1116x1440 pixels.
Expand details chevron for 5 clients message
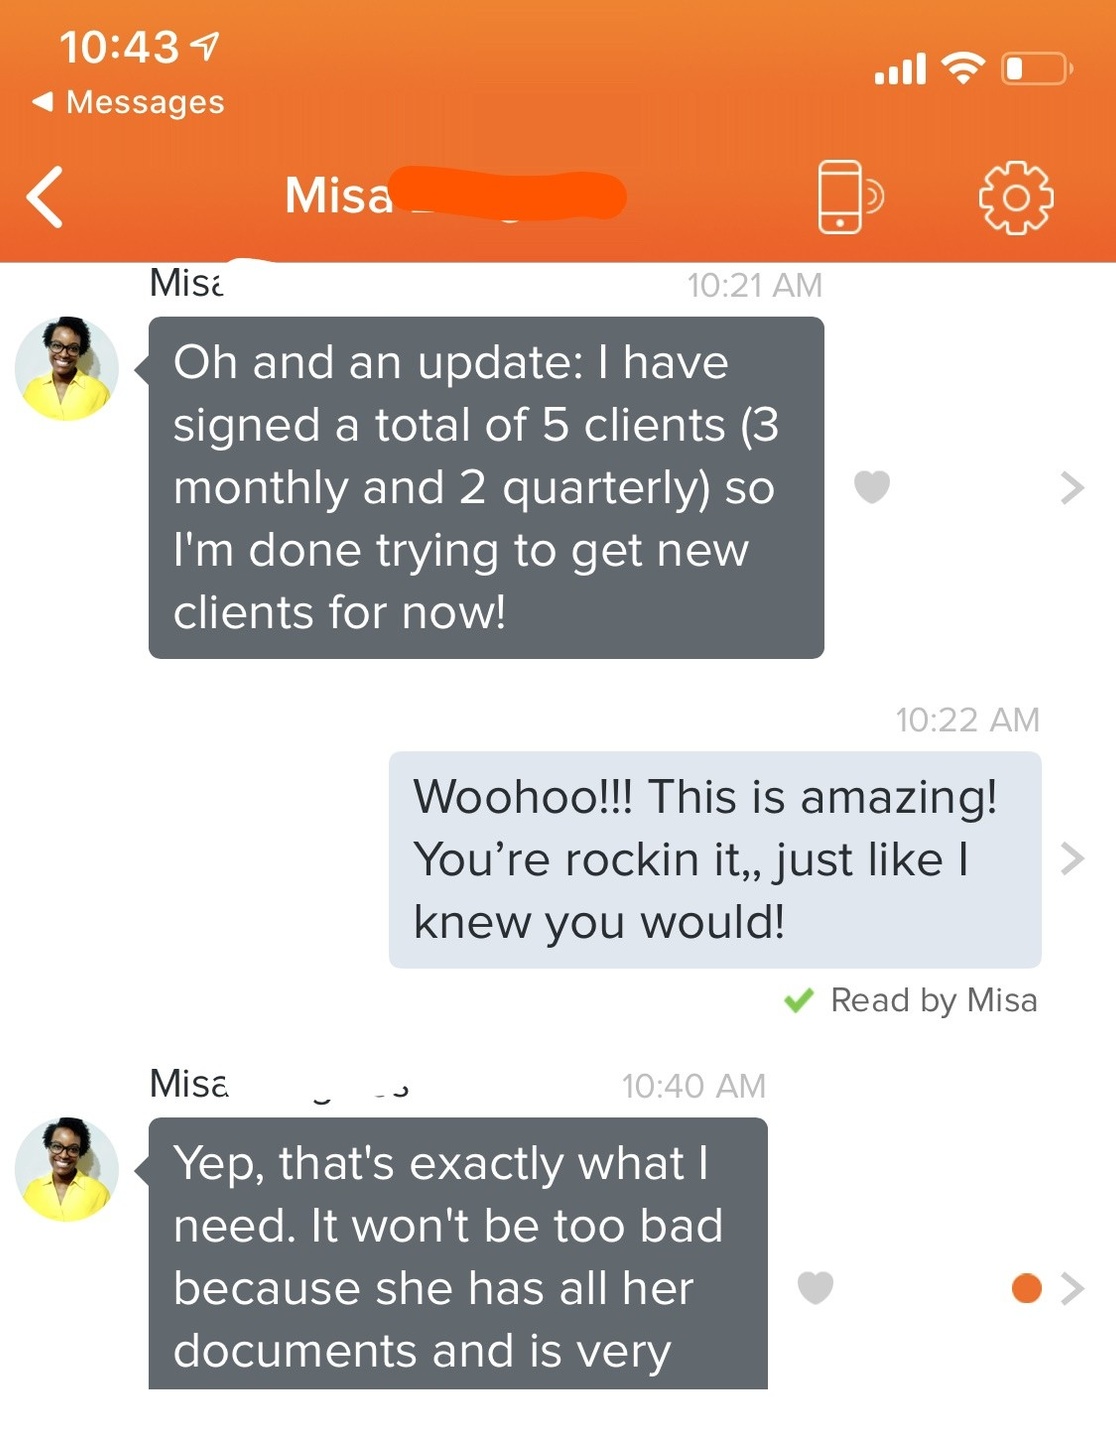(1072, 487)
